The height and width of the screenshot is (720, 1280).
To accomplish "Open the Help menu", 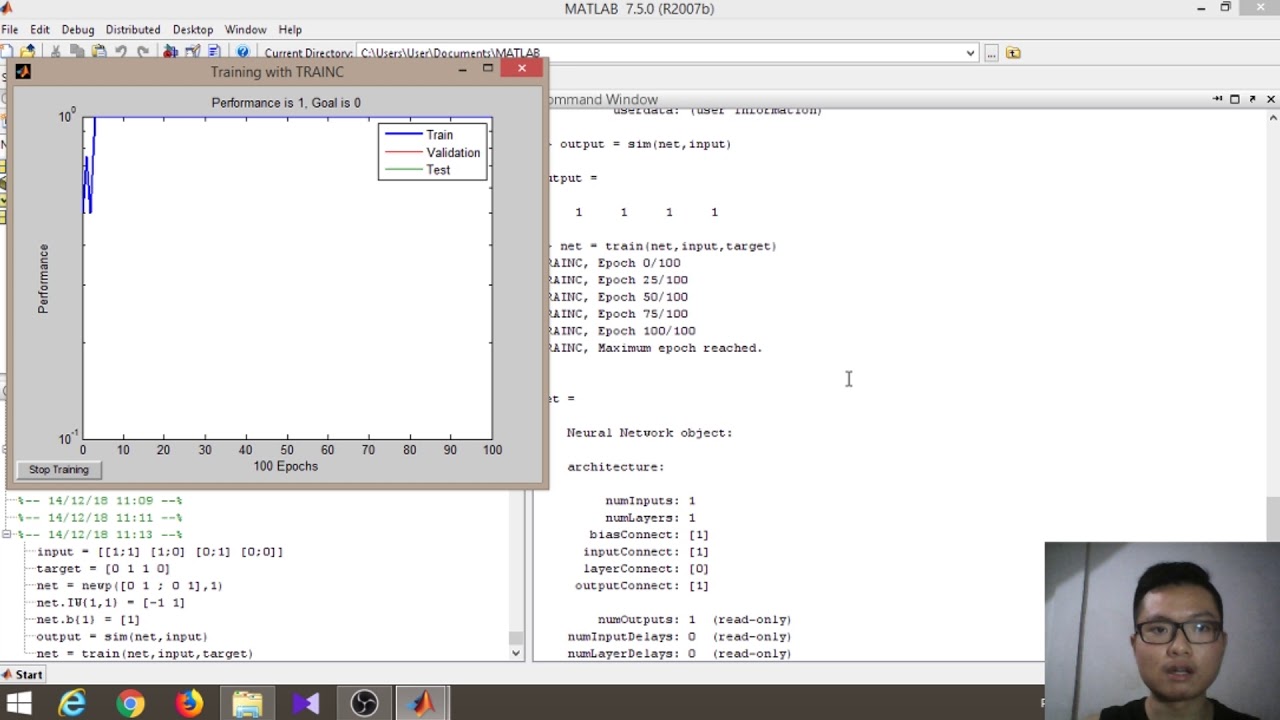I will click(290, 30).
